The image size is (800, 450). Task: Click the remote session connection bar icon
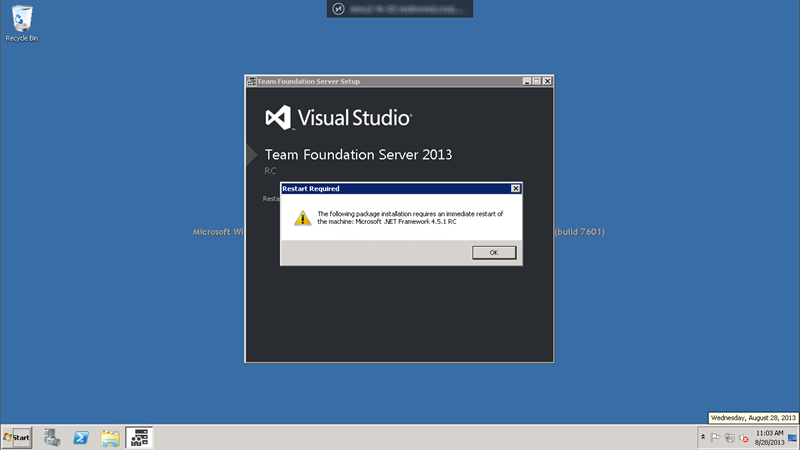point(338,9)
